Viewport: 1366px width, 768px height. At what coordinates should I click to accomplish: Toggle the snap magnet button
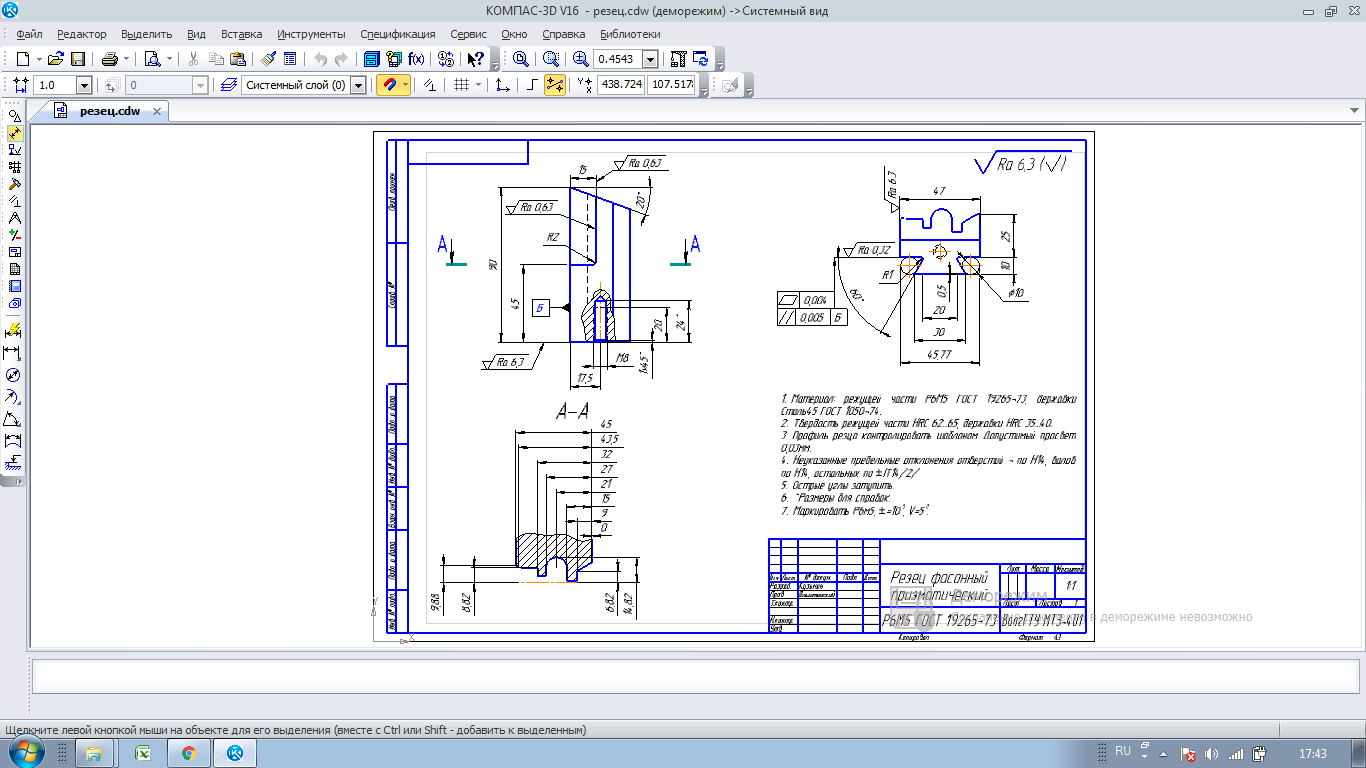(x=388, y=85)
